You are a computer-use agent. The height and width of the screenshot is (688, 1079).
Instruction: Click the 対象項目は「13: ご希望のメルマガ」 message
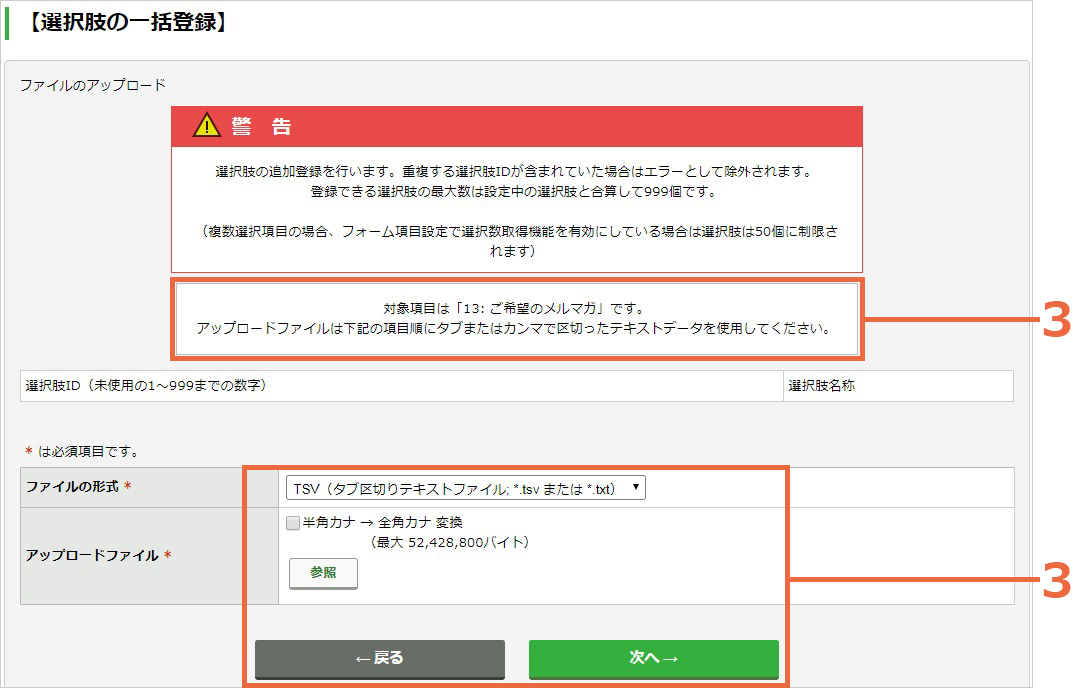[x=513, y=308]
